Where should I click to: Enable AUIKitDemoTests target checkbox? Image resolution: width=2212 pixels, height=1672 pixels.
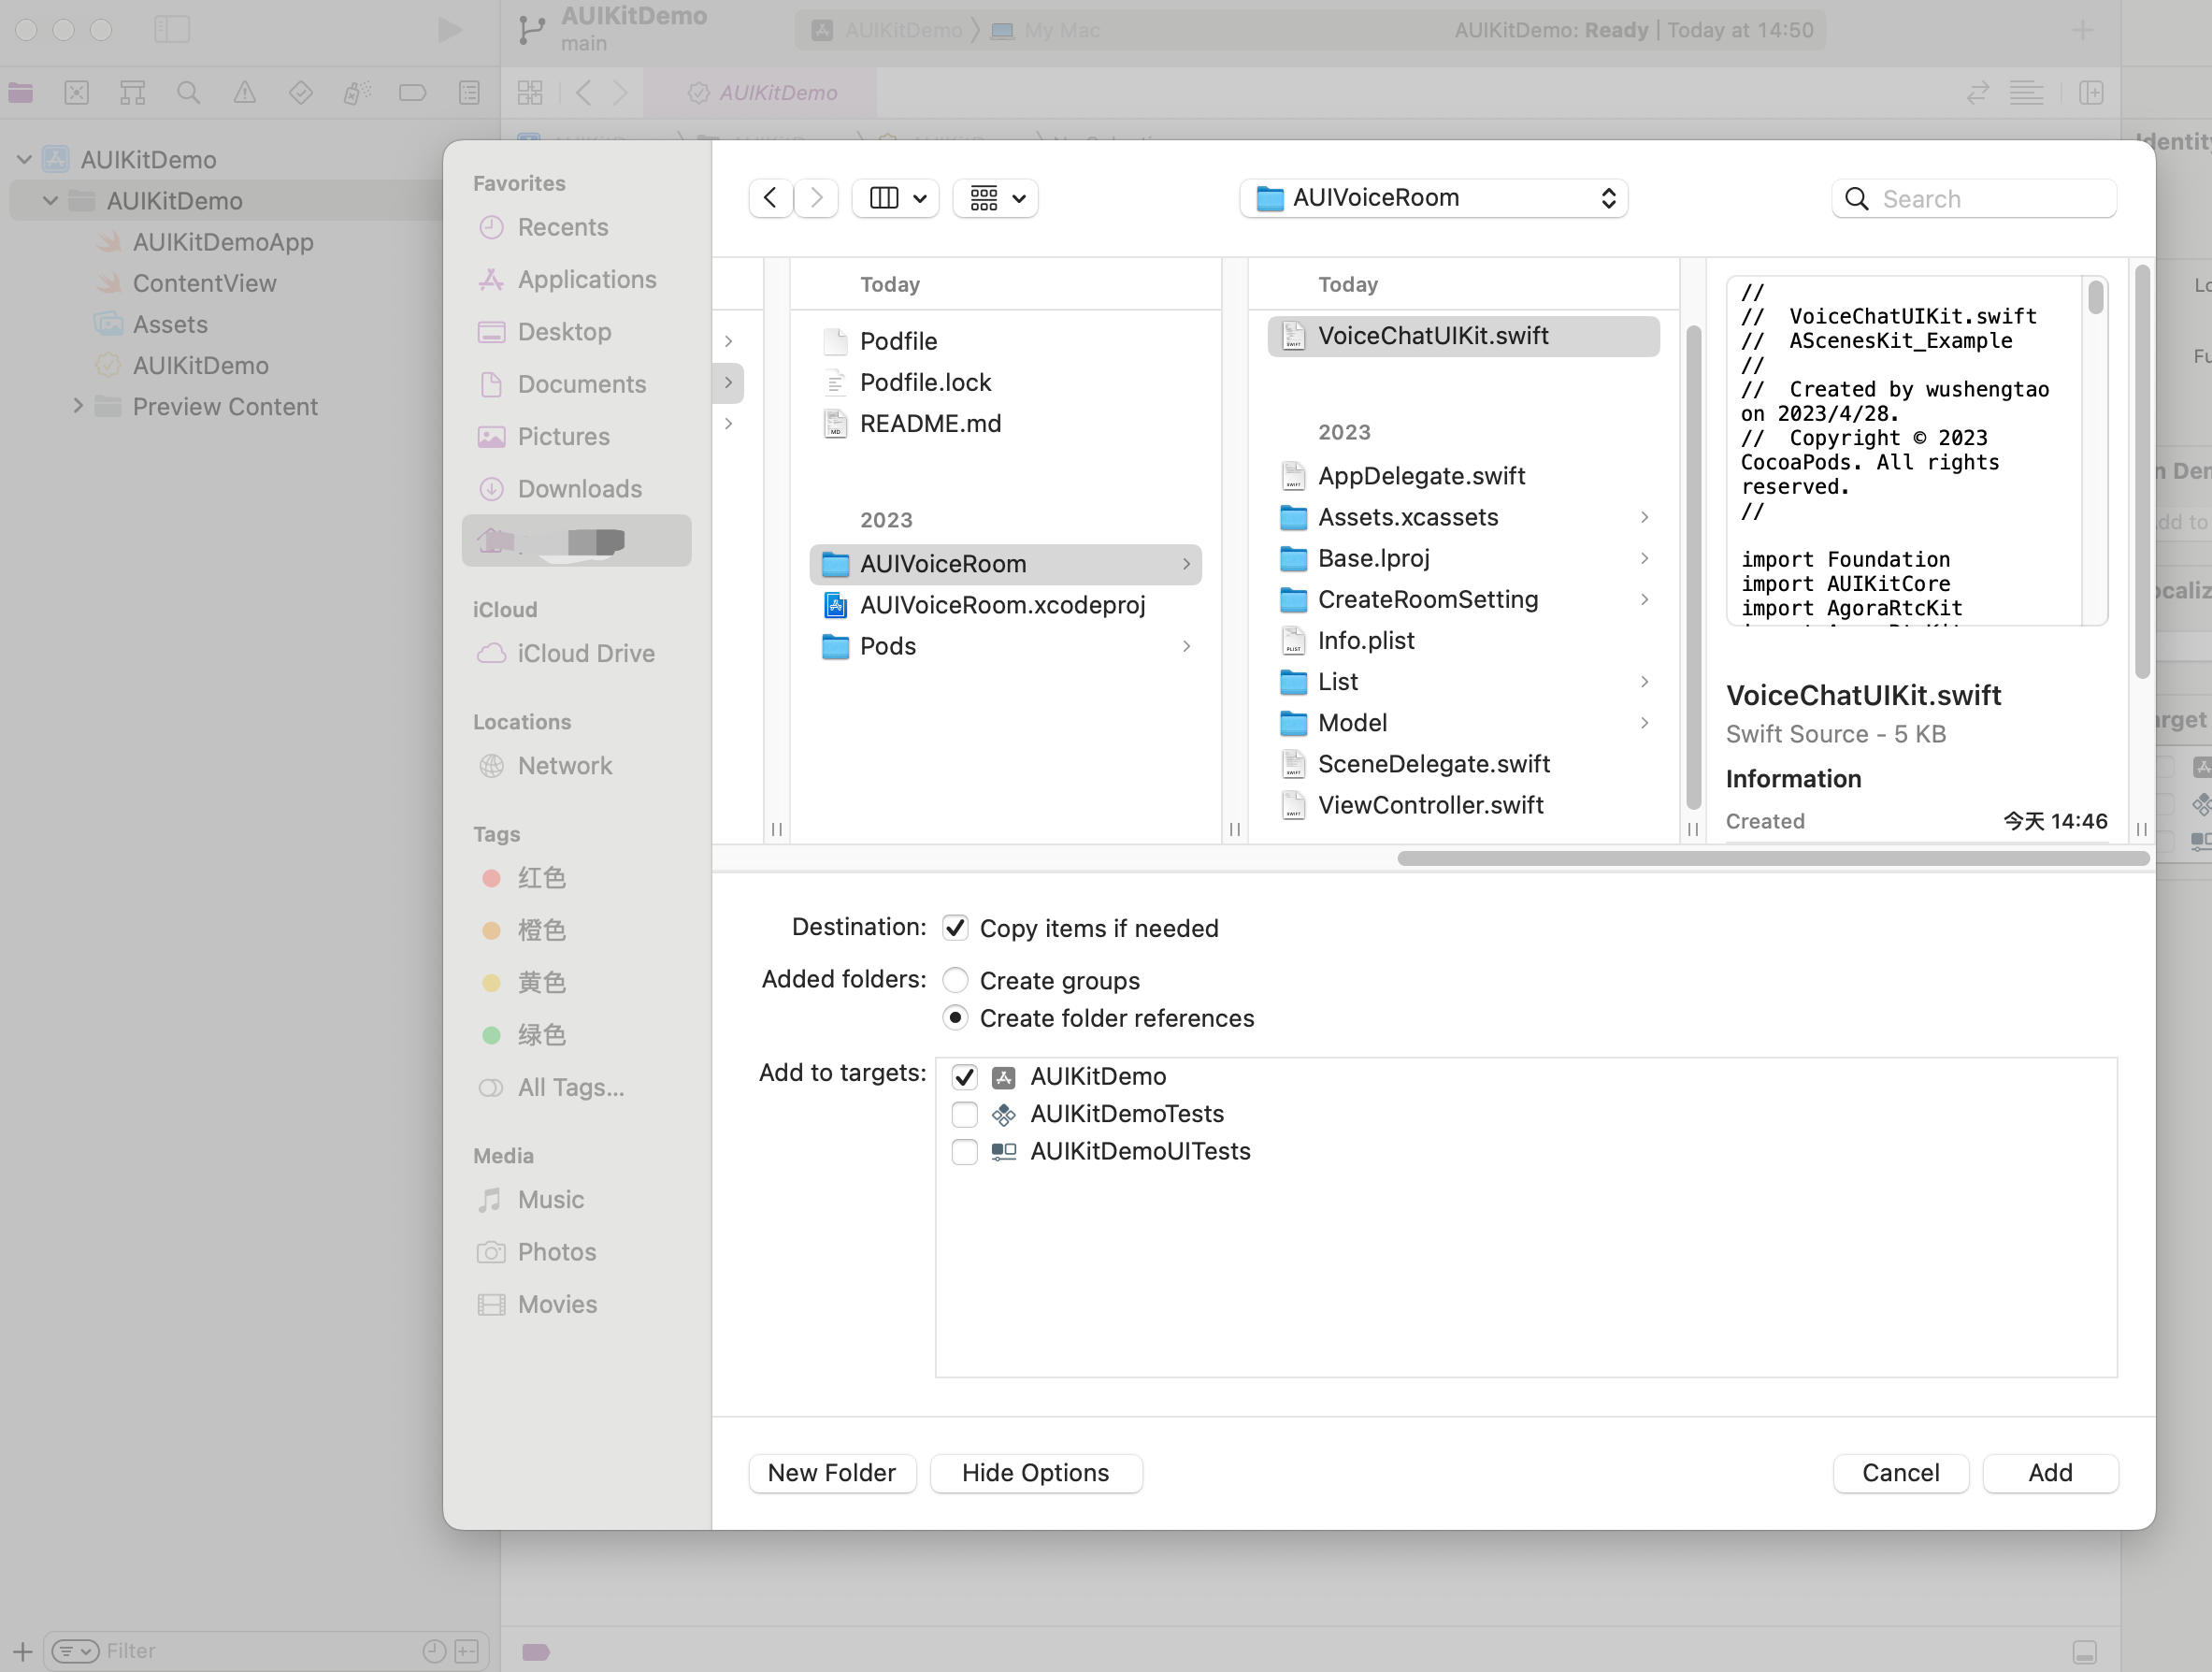[x=964, y=1113]
